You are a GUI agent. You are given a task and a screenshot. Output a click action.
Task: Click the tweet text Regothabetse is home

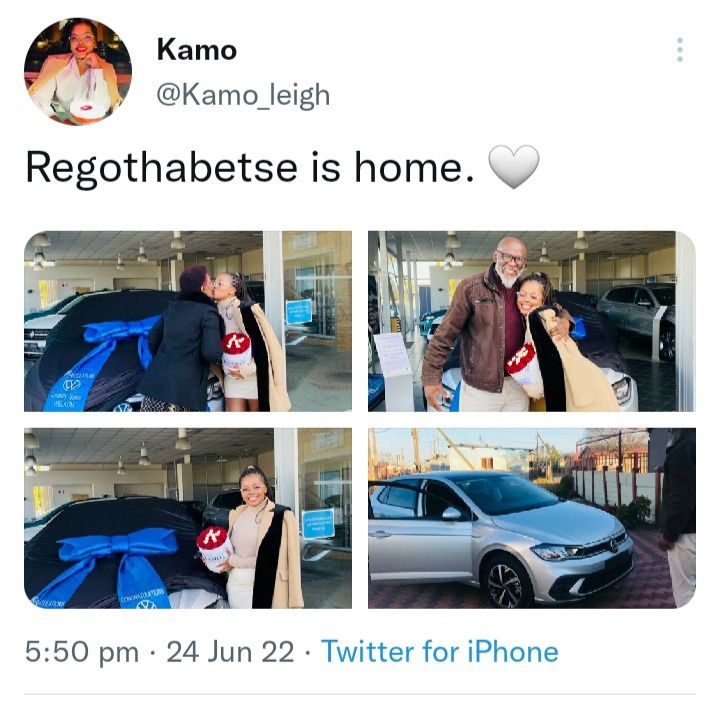click(x=250, y=168)
